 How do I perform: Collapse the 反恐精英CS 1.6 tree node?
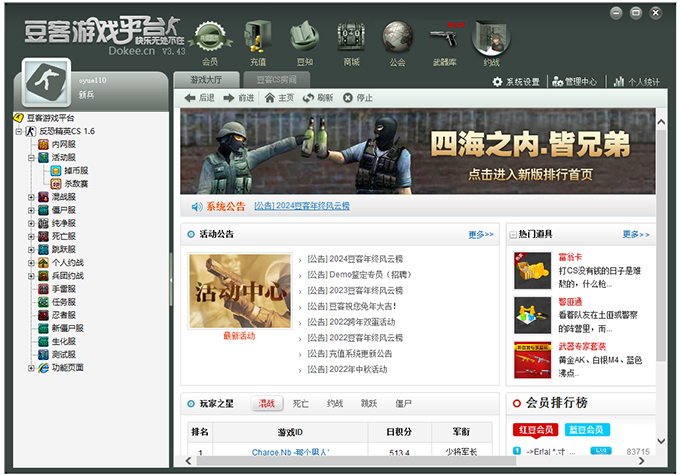point(19,131)
